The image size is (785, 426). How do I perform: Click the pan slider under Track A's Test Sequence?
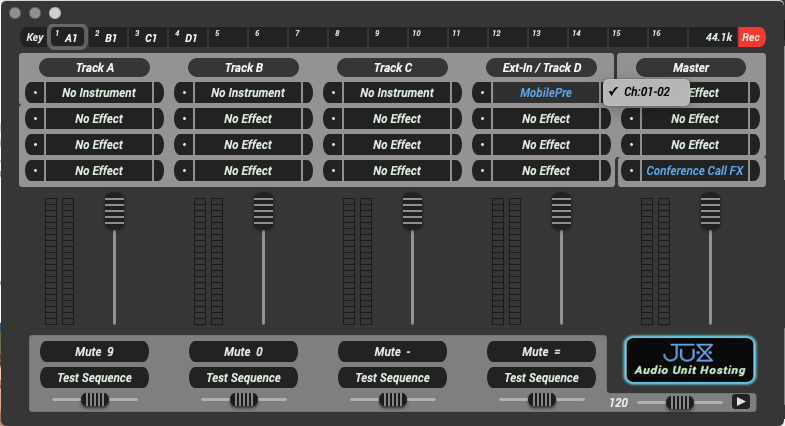(x=95, y=399)
